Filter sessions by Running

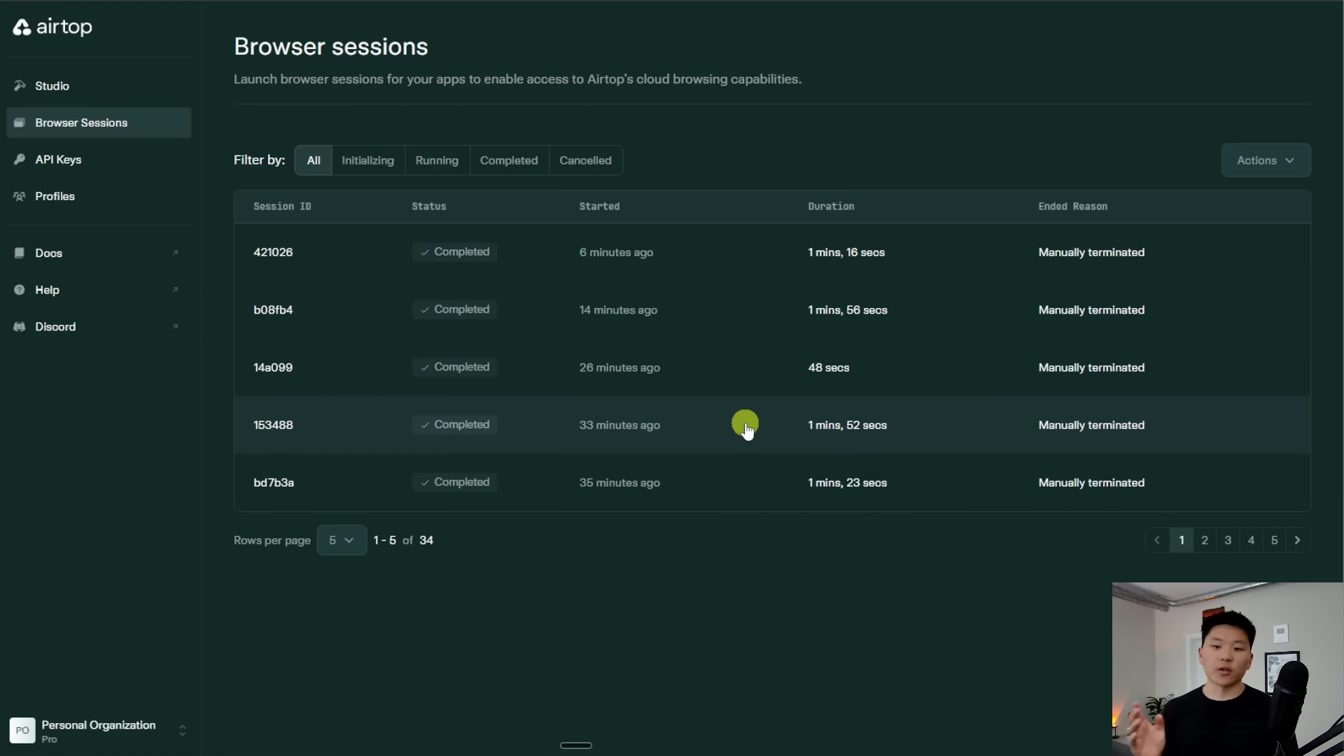pos(437,160)
